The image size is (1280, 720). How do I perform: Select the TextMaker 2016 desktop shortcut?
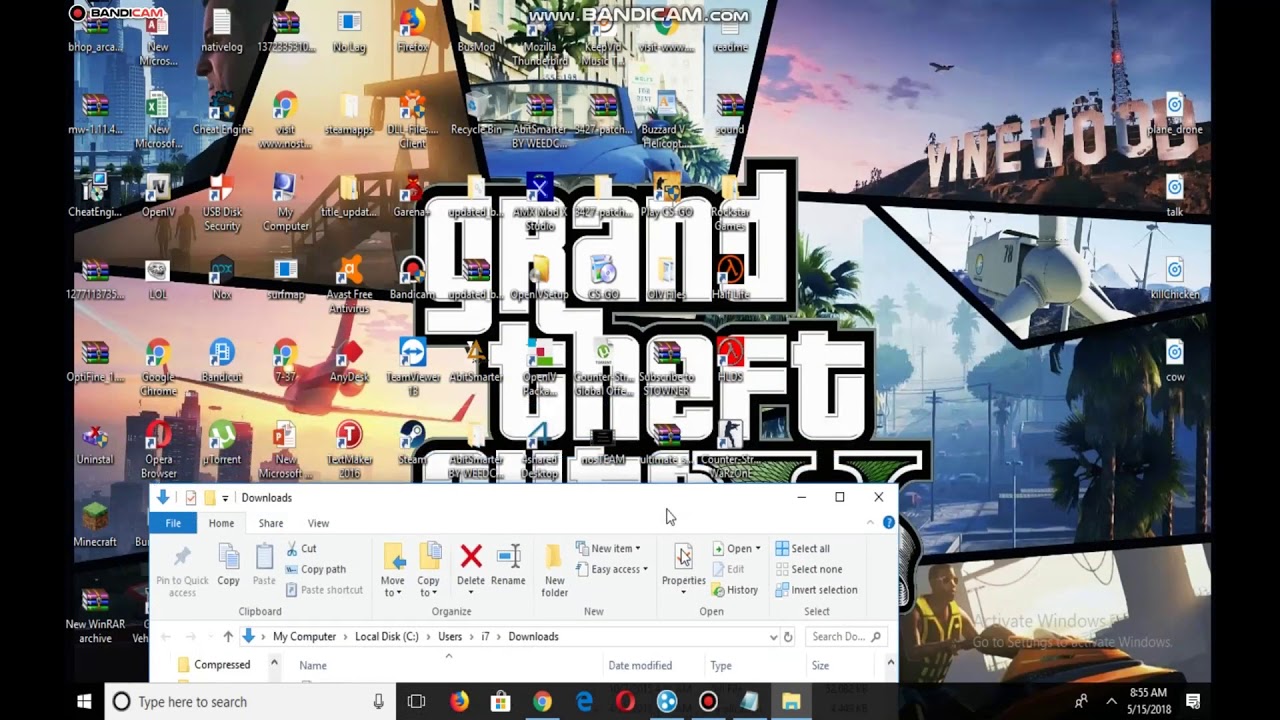click(349, 450)
